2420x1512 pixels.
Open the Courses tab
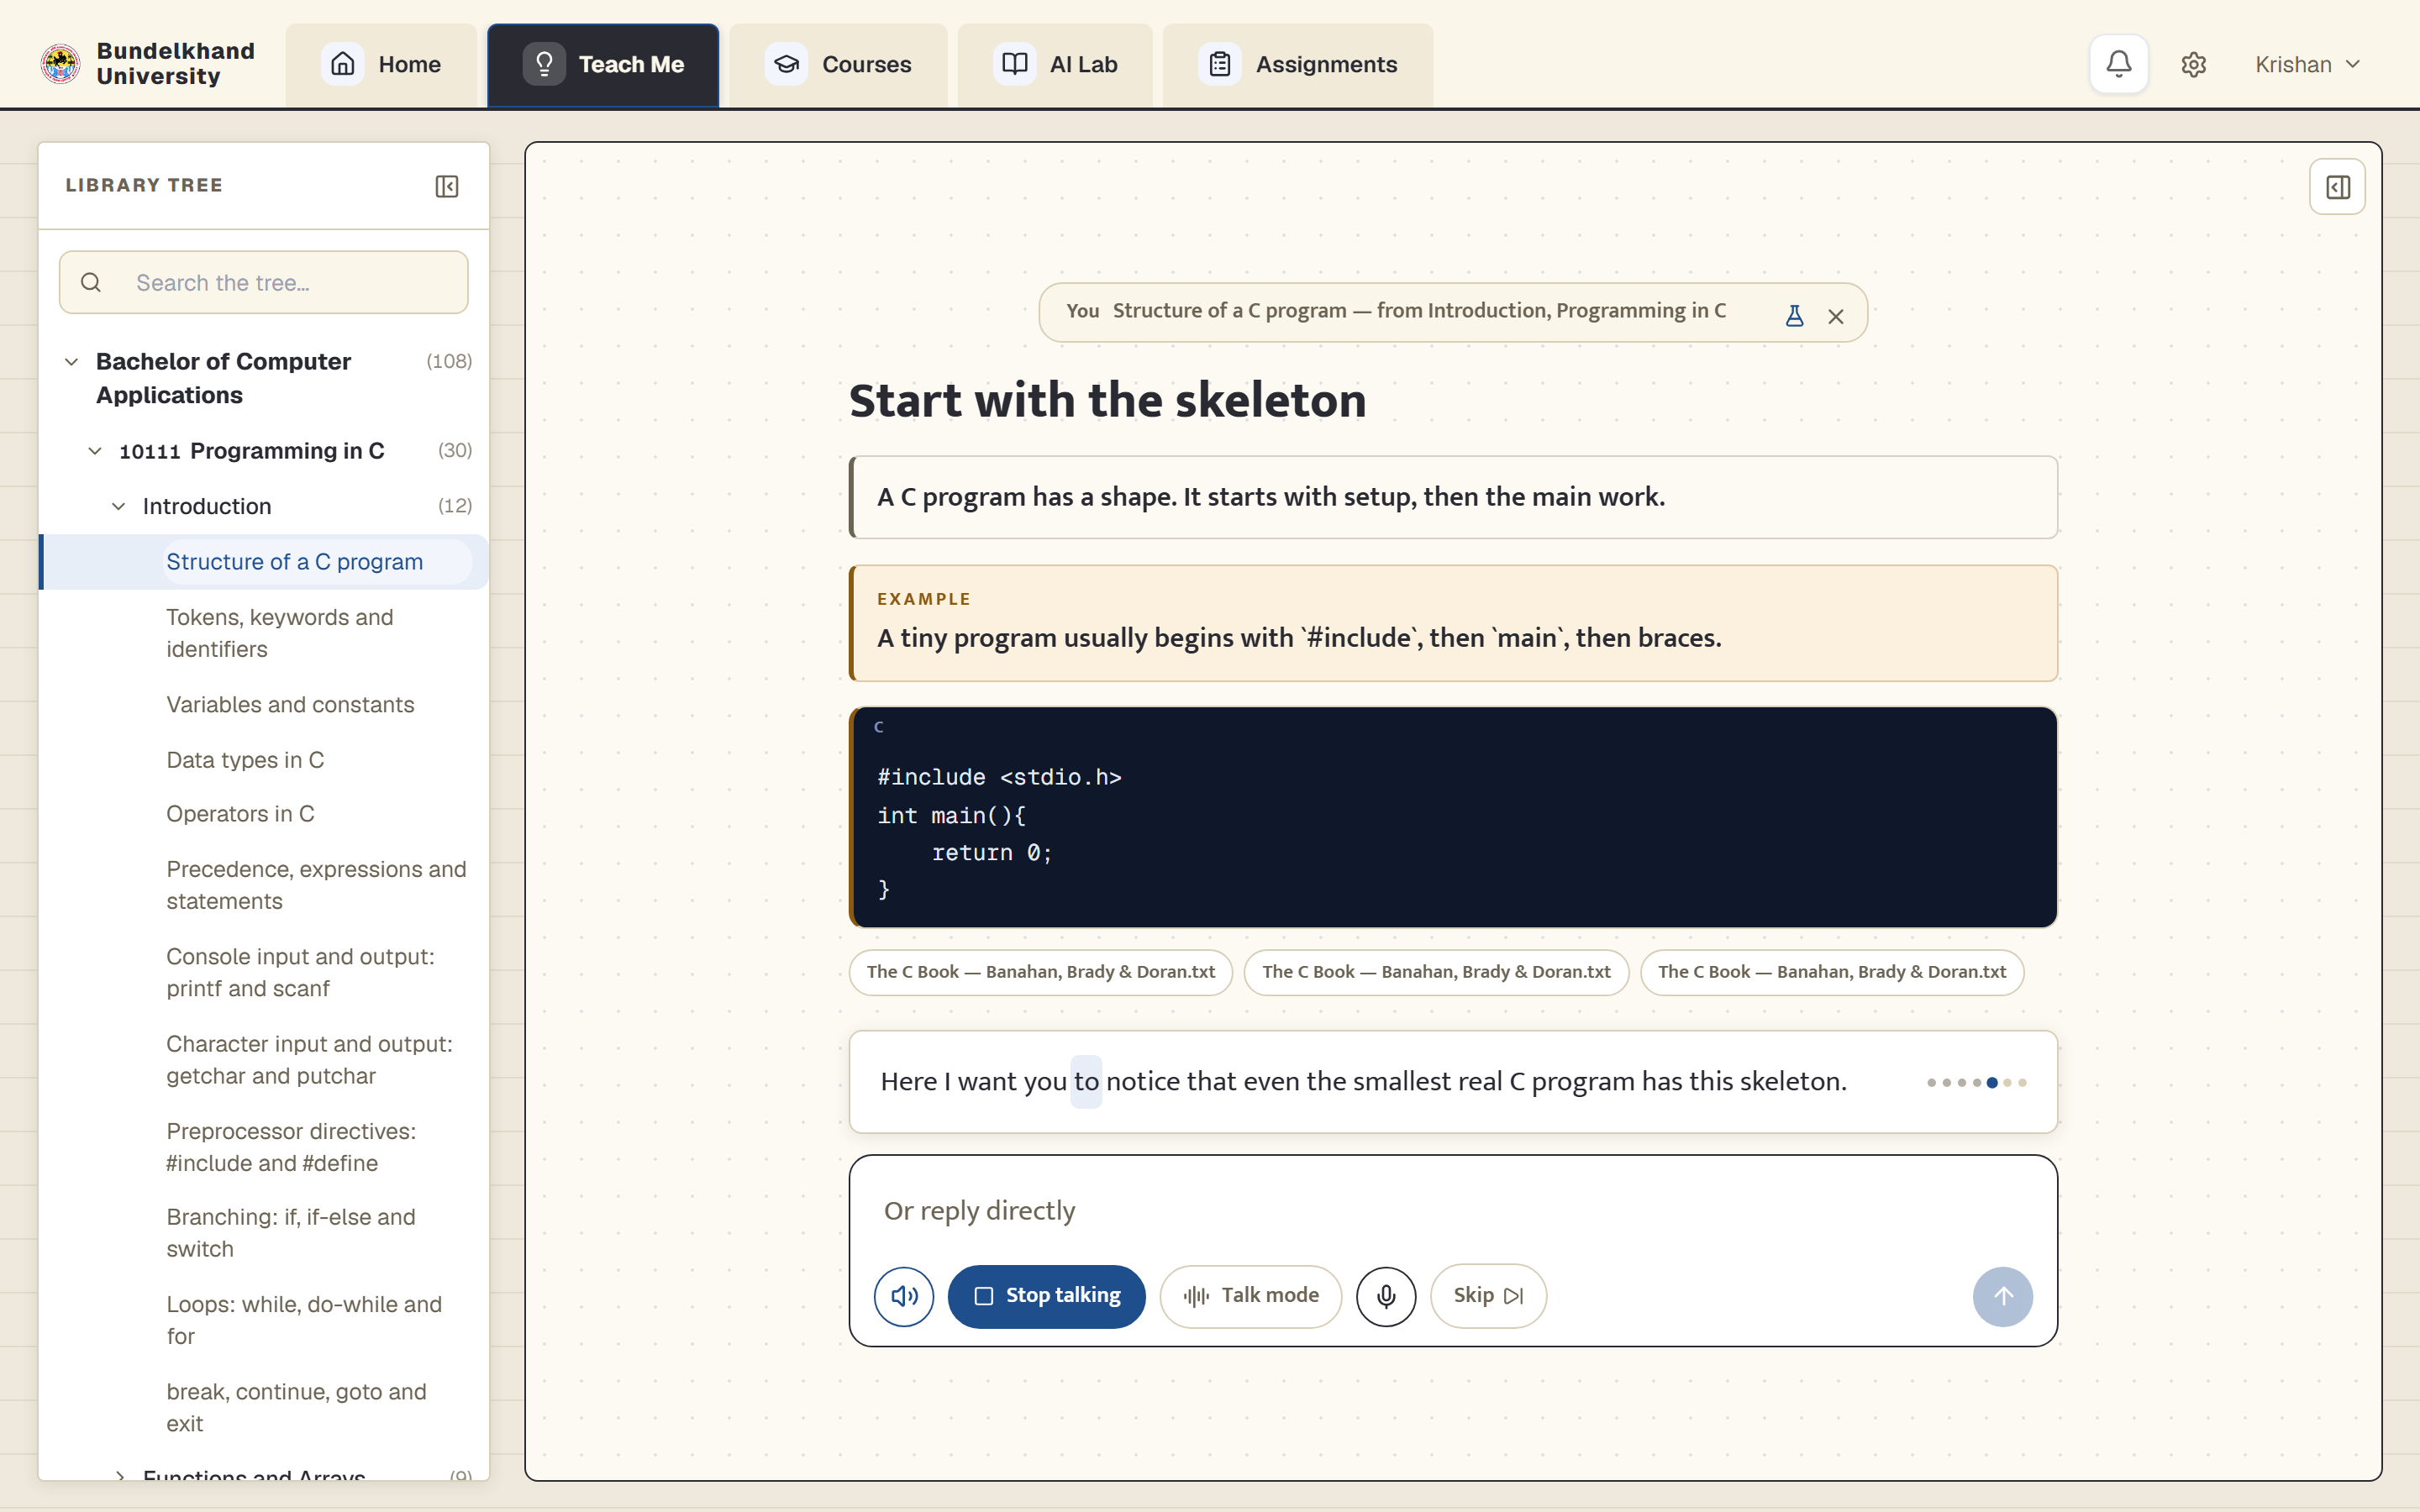click(838, 64)
